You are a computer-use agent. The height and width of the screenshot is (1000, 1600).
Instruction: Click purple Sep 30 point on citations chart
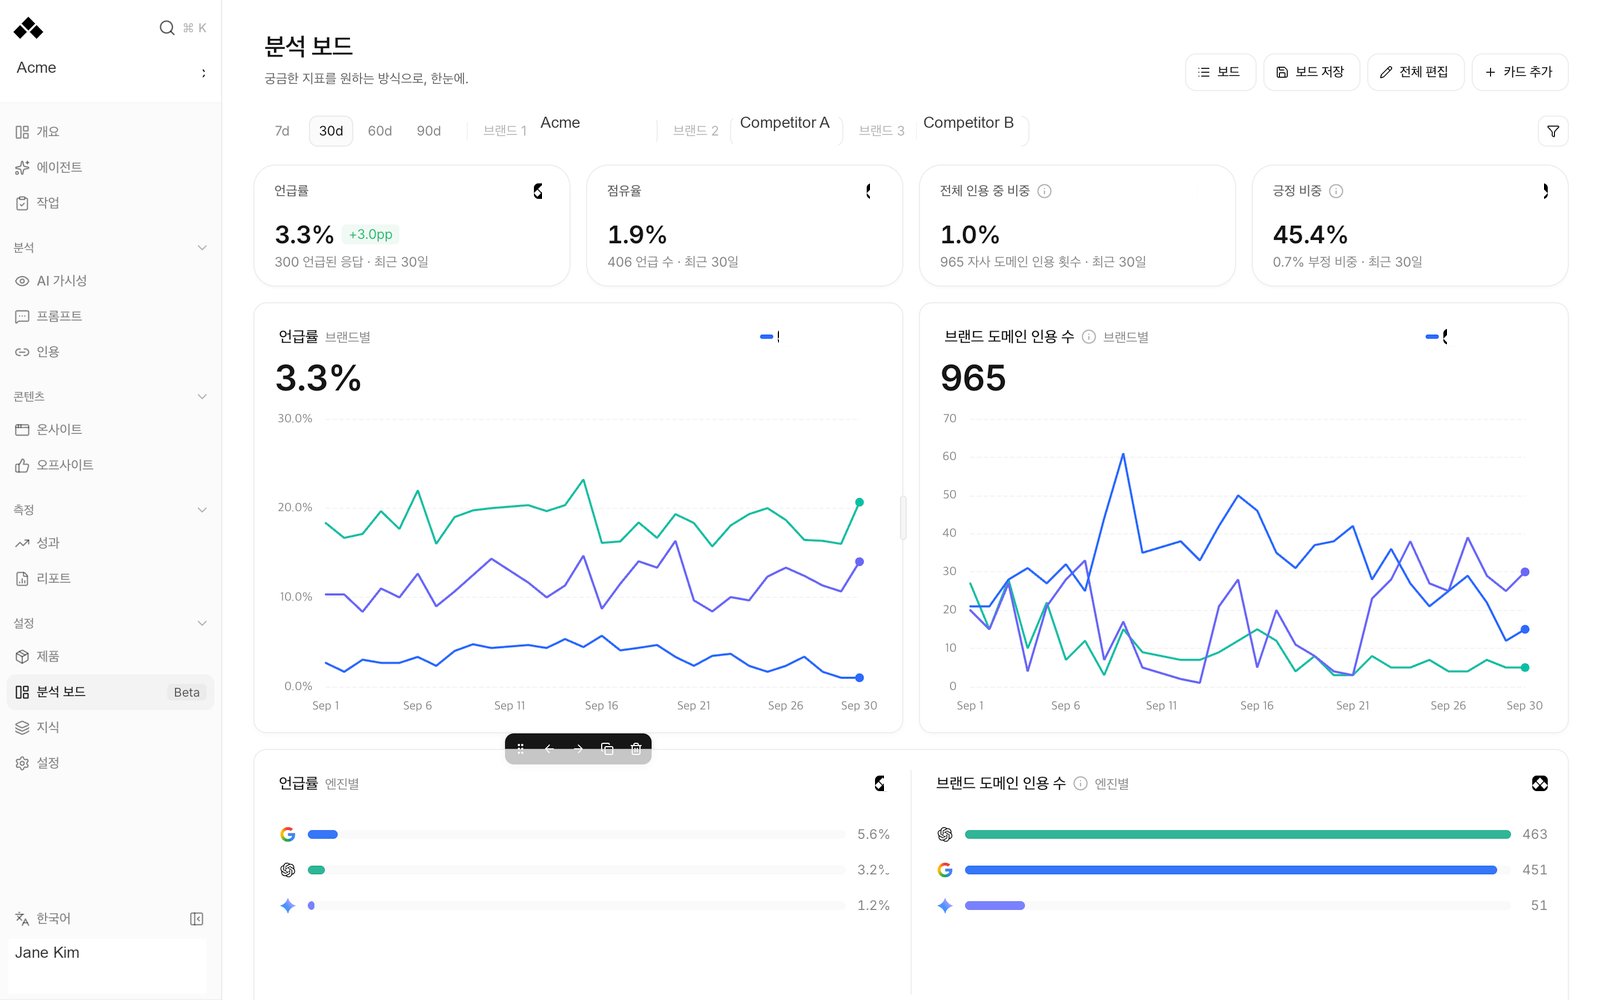tap(1525, 572)
